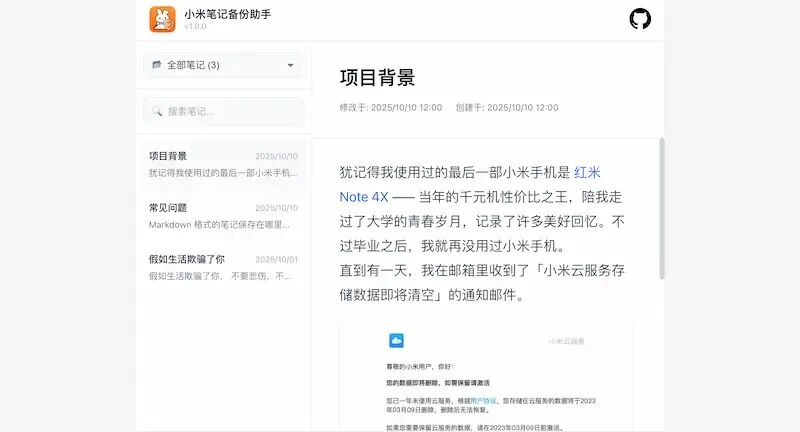The image size is (800, 432).
Task: Click the Xiaomi Cloud icon in email image
Action: click(396, 340)
